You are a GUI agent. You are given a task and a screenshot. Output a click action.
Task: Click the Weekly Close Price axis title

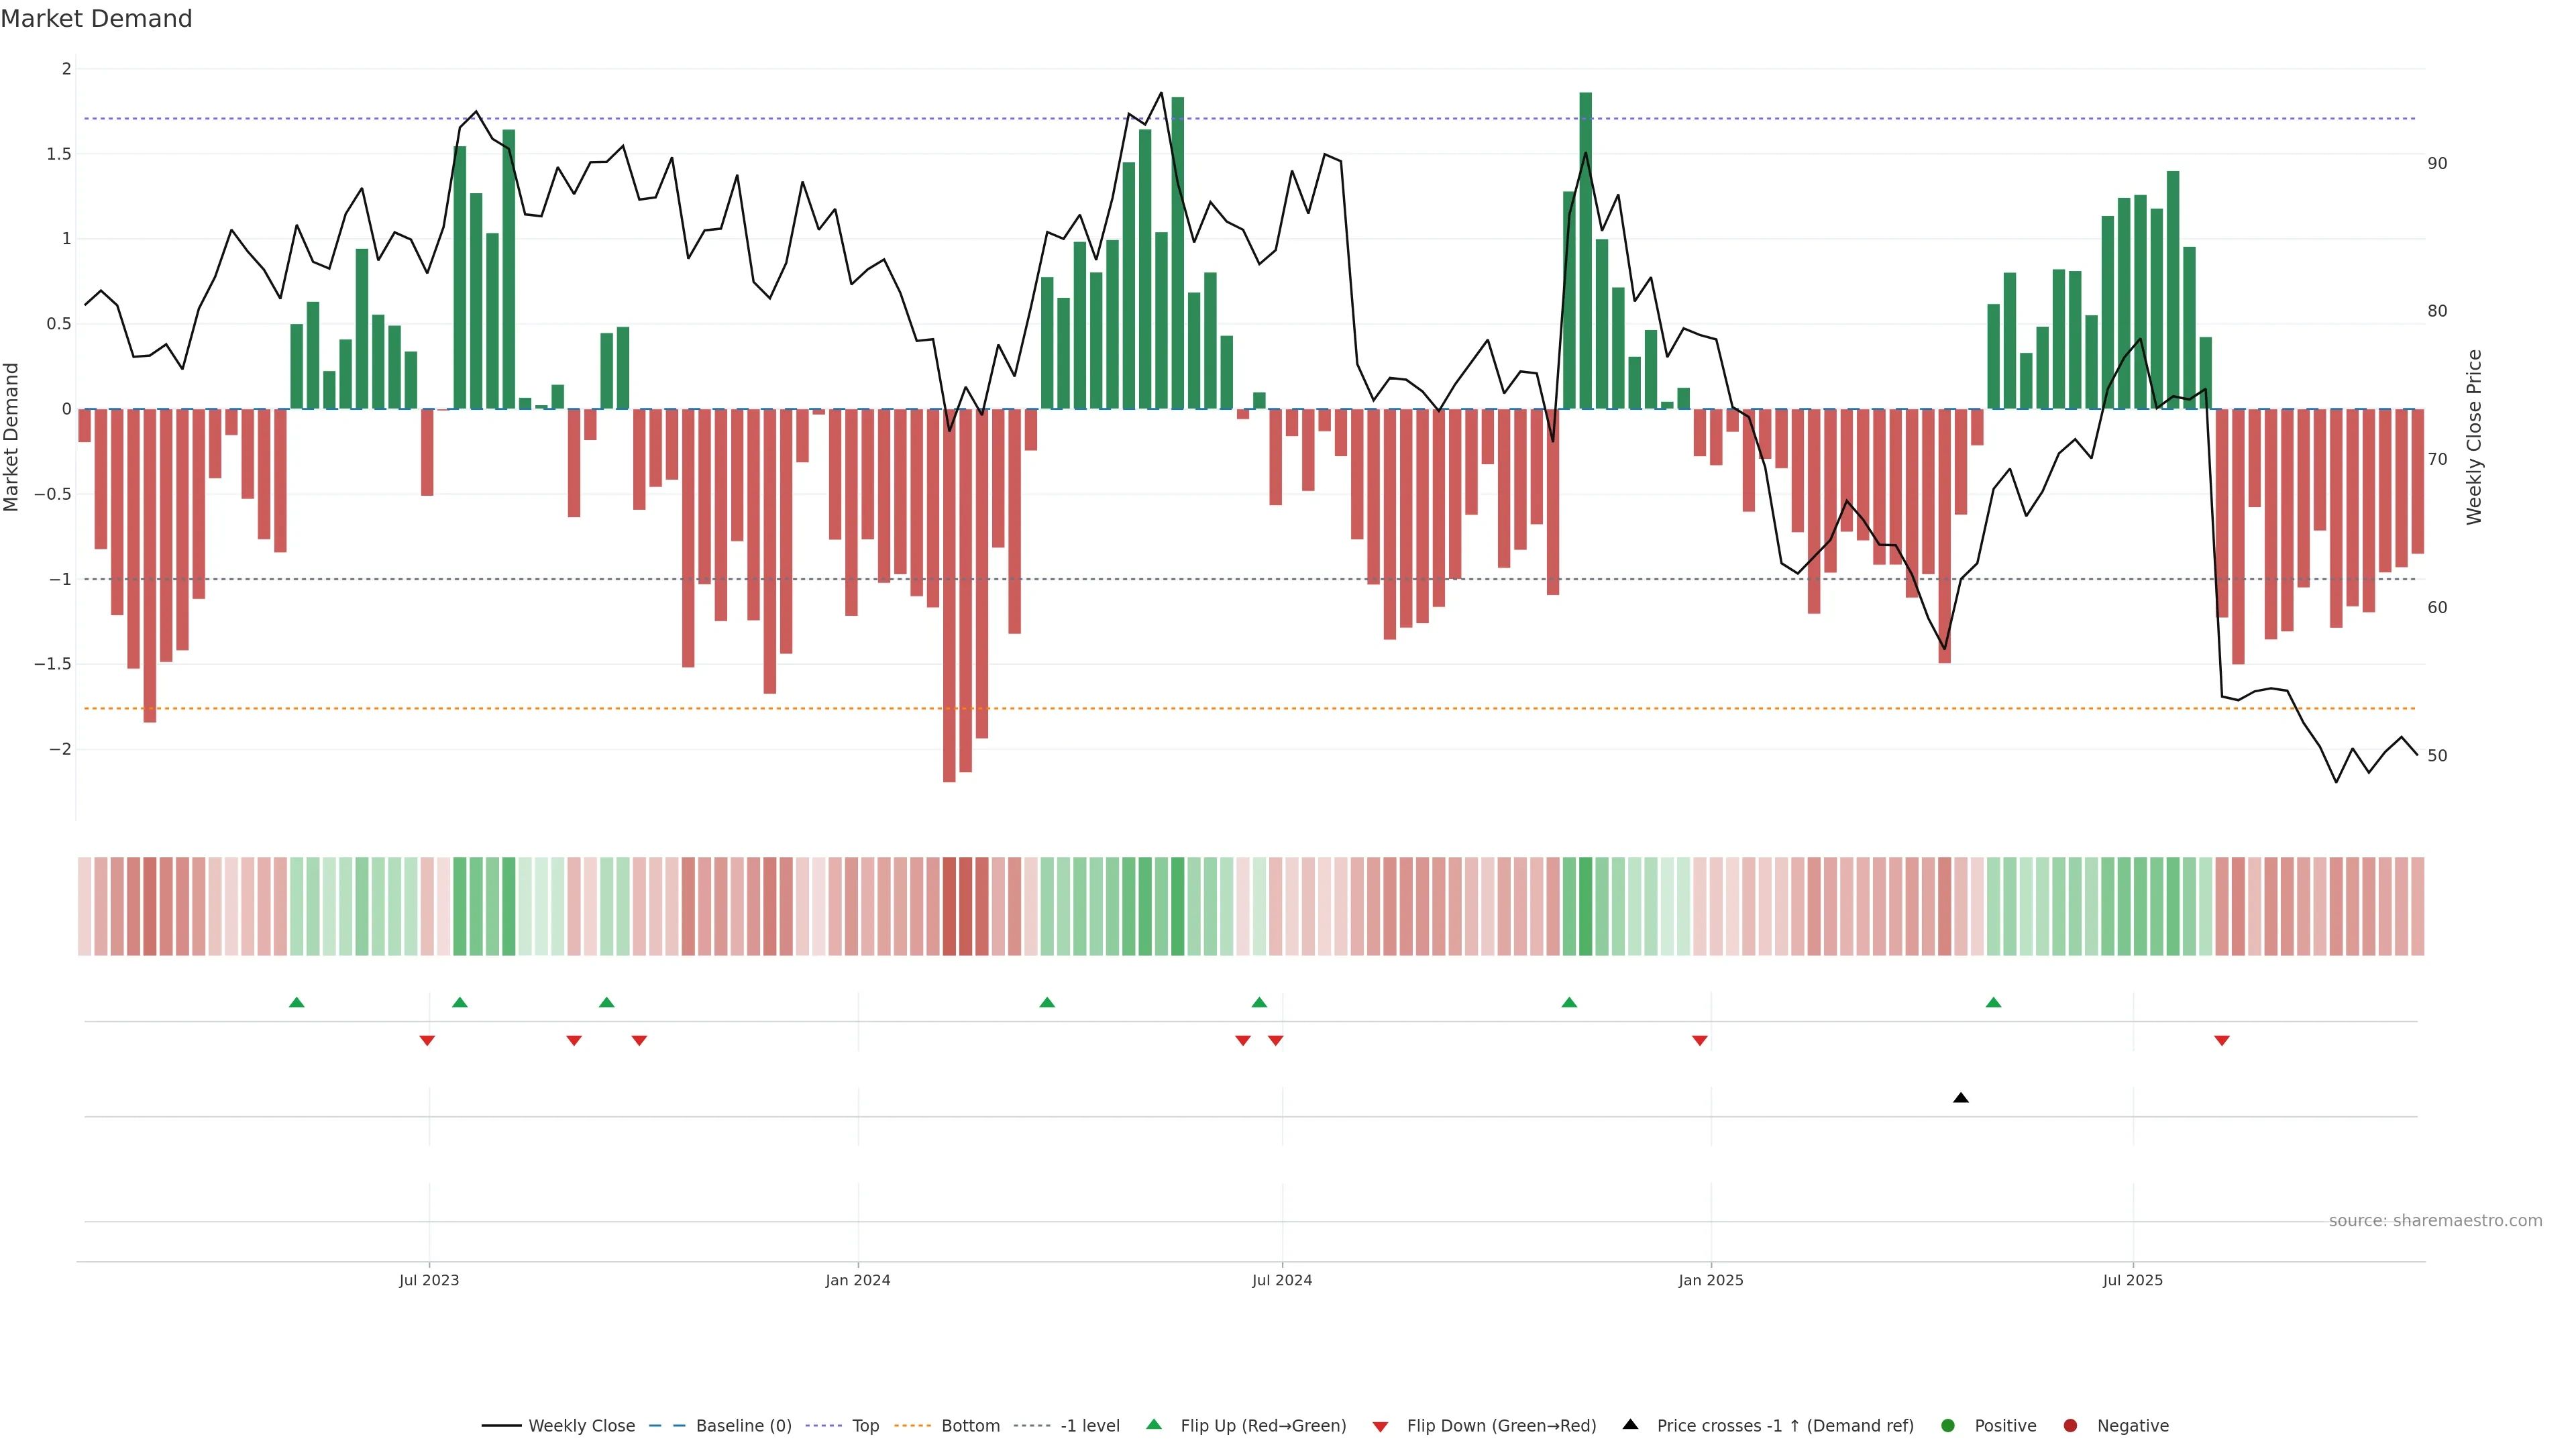pyautogui.click(x=2474, y=437)
